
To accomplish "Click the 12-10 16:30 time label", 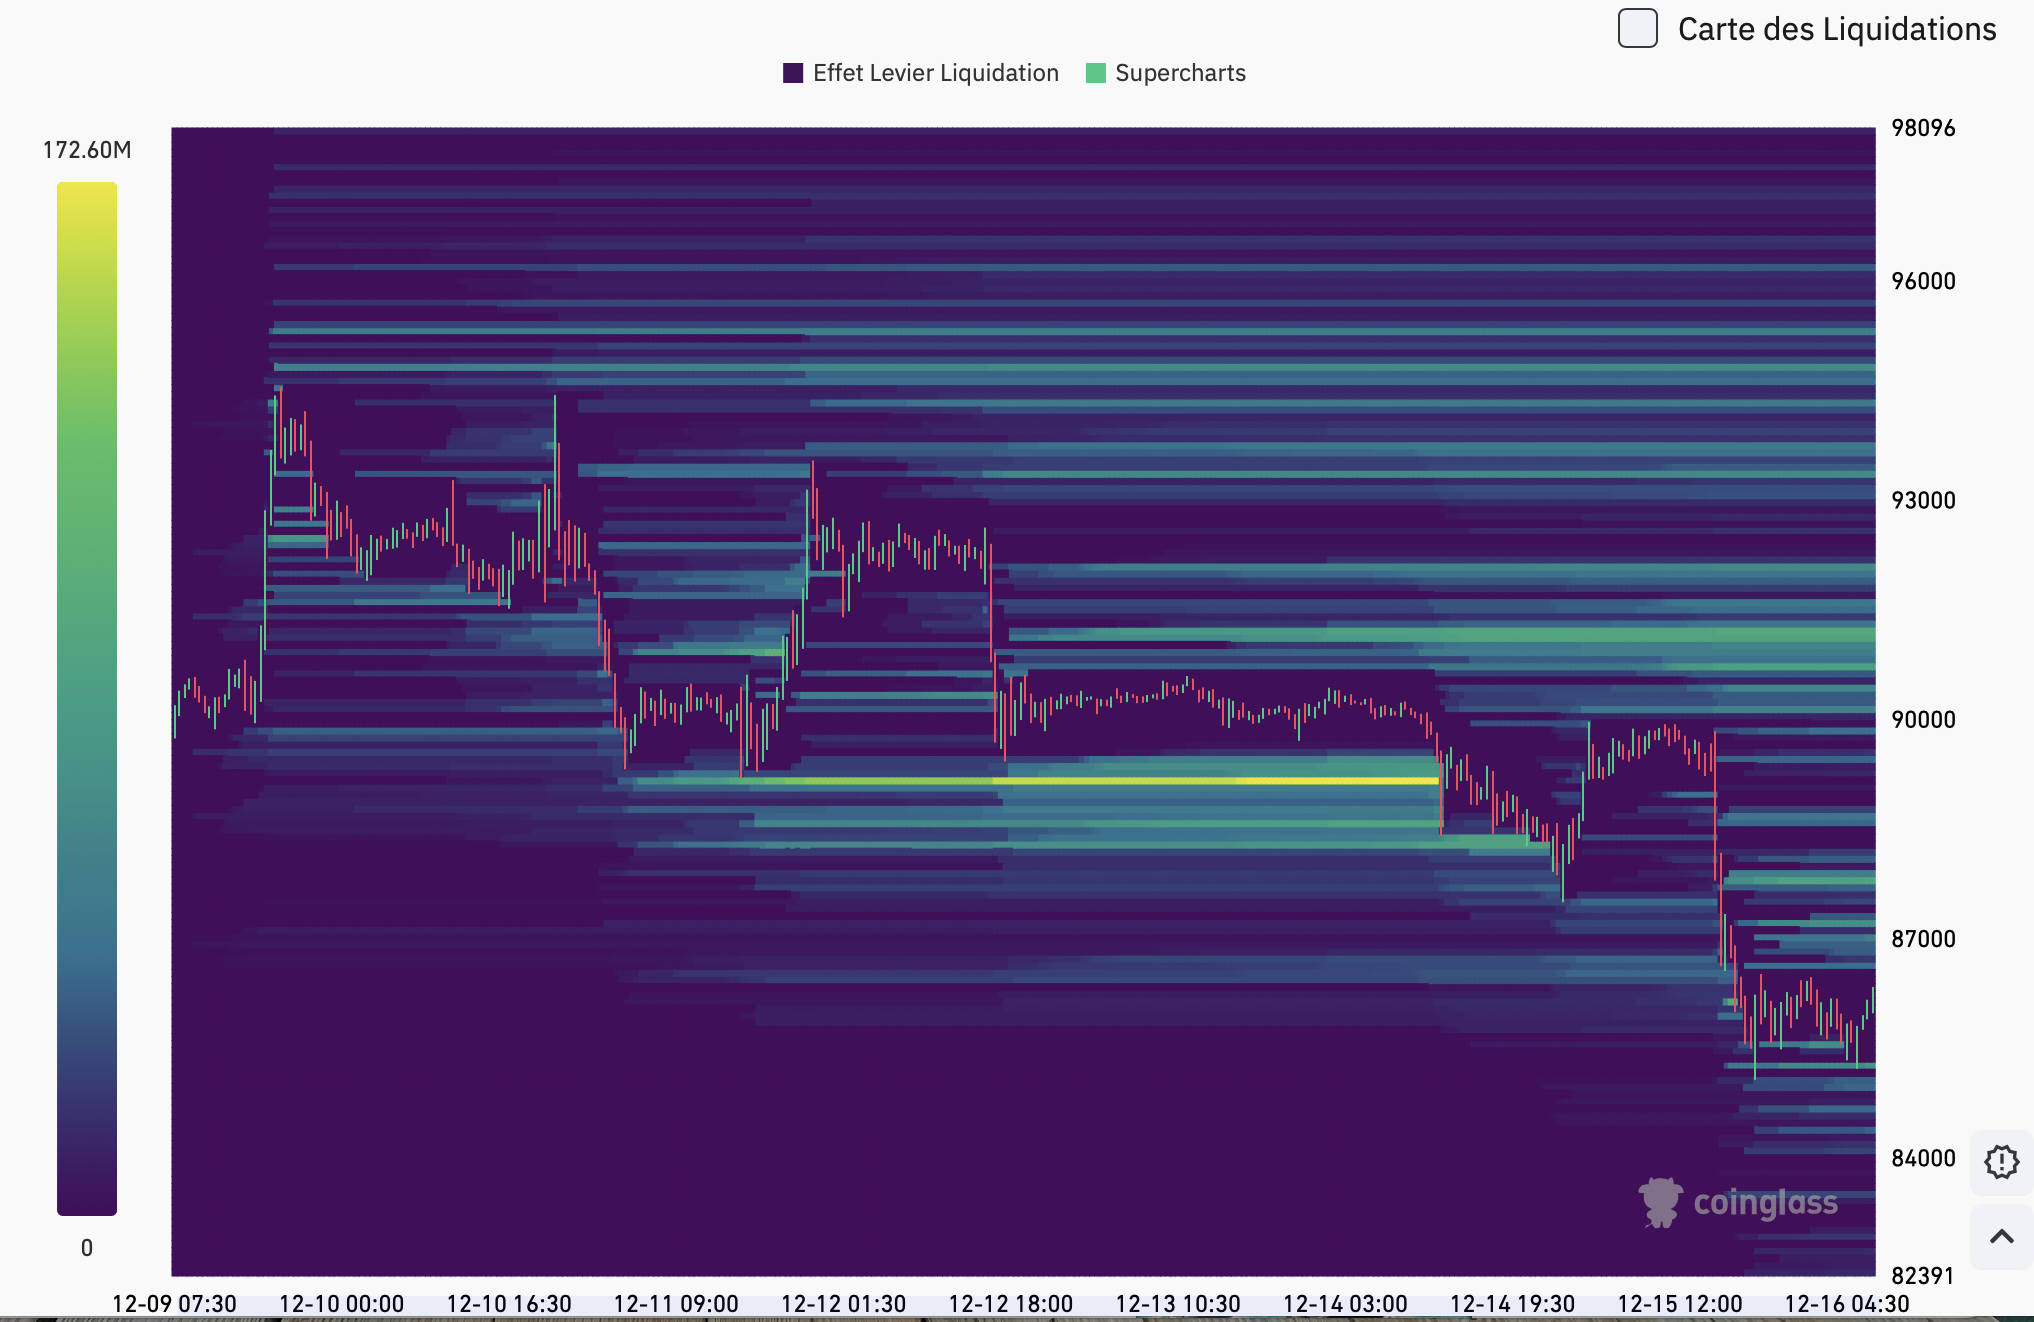I will tap(509, 1304).
